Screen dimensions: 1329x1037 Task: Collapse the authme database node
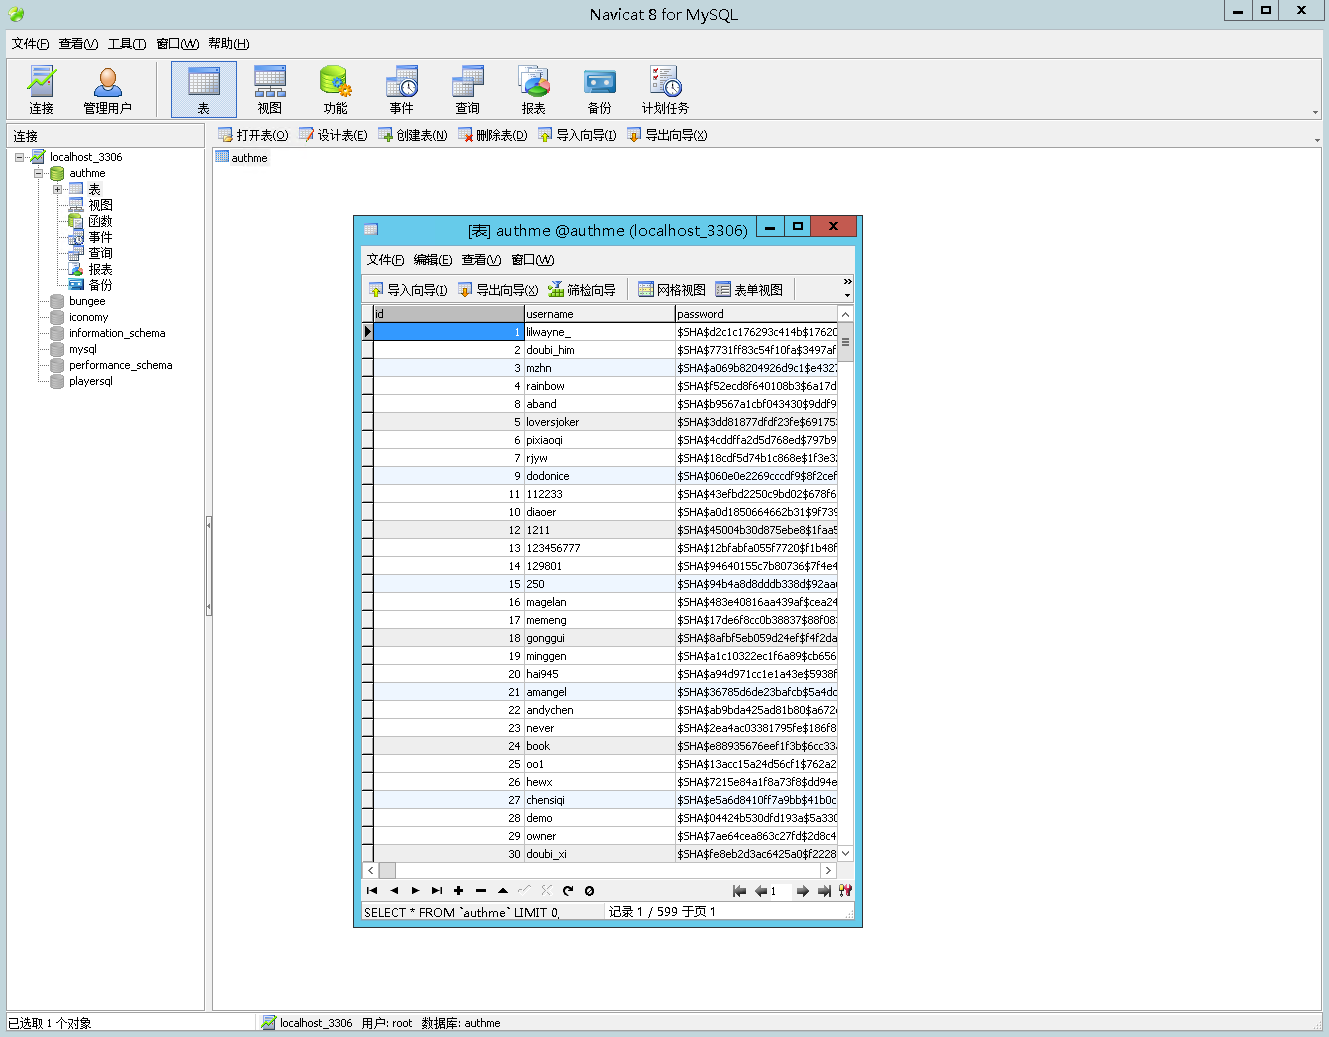[x=38, y=173]
